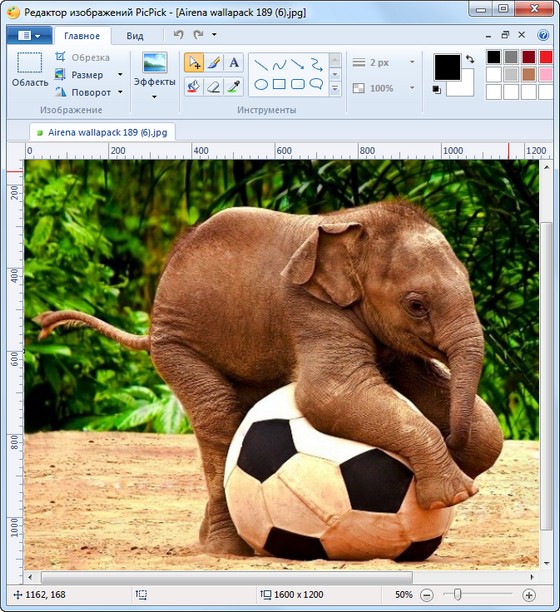Click the Обрезка crop button

point(83,57)
